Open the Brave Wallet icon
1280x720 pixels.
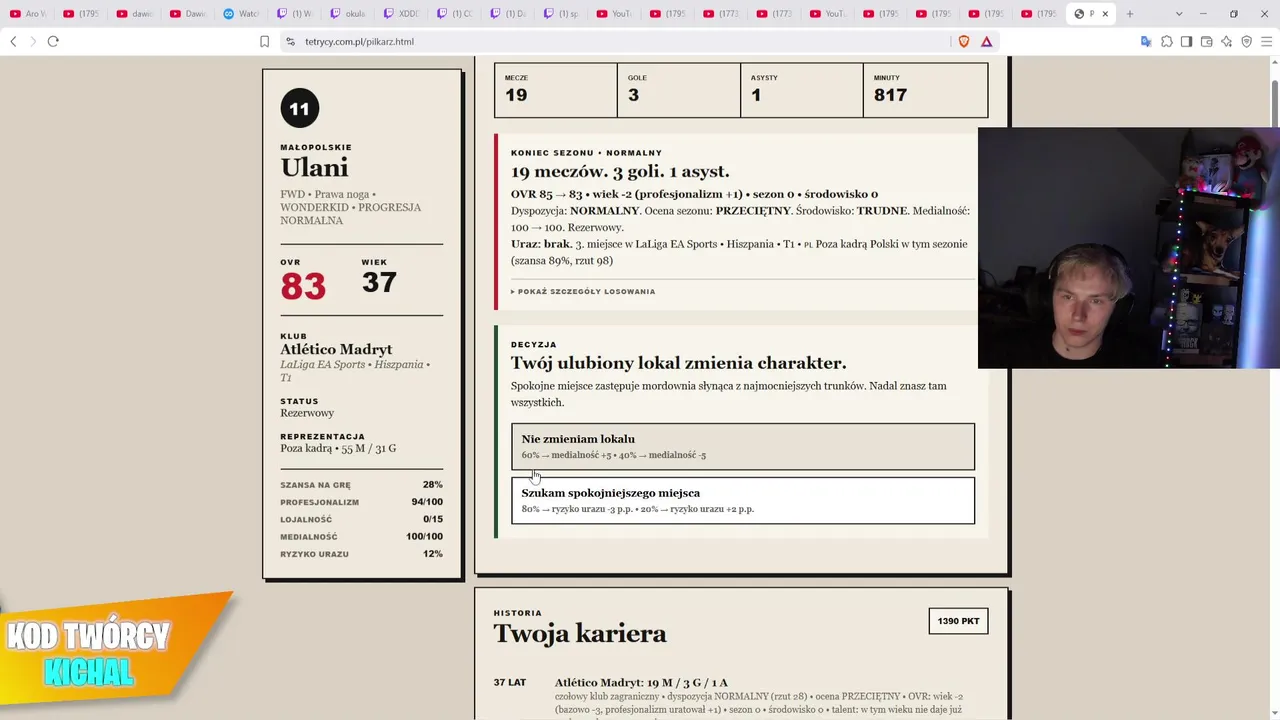(x=1206, y=41)
